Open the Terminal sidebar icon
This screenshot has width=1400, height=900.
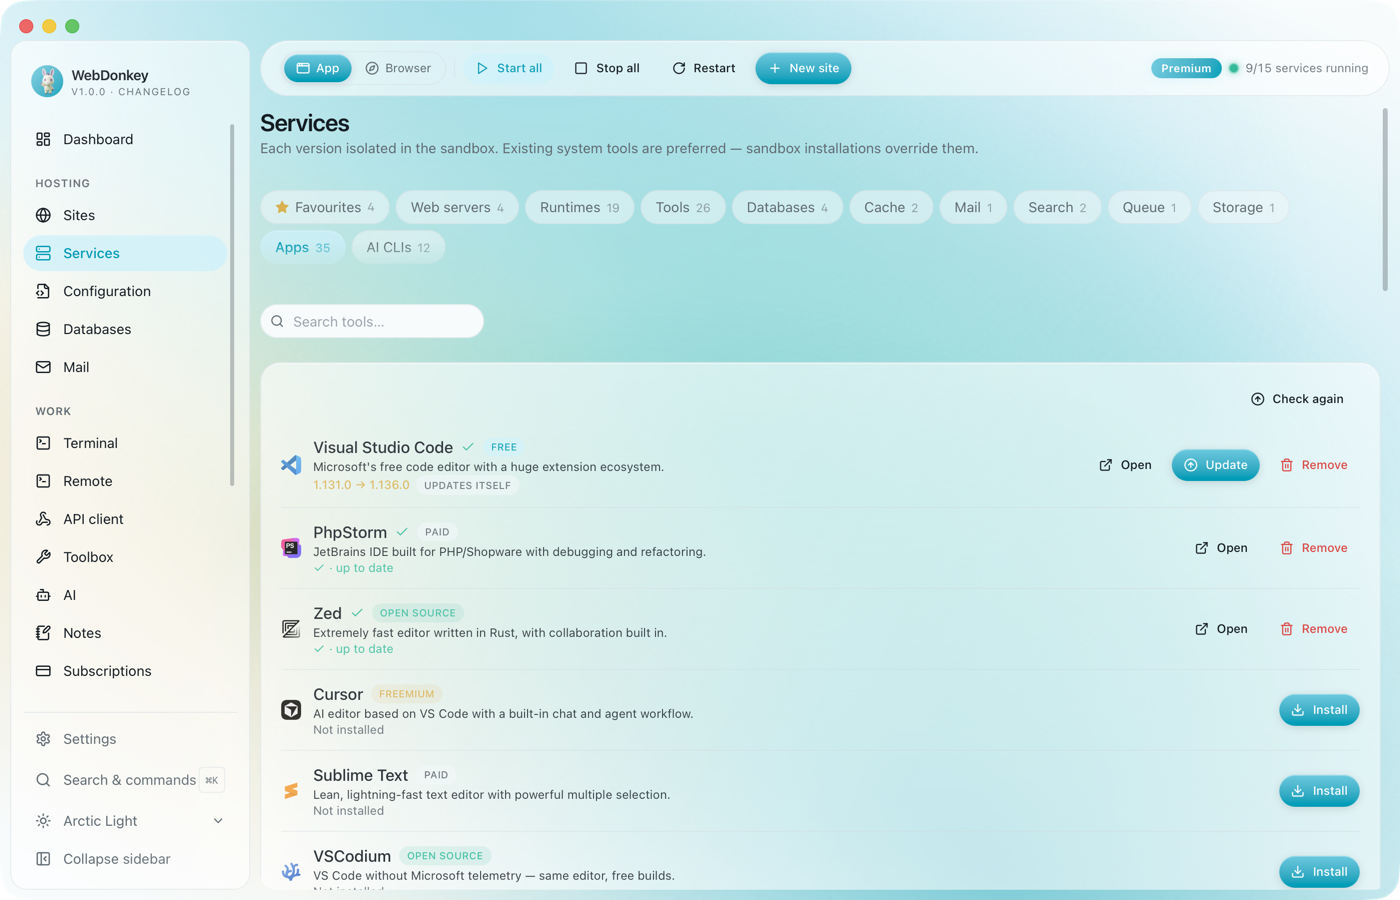tap(43, 443)
